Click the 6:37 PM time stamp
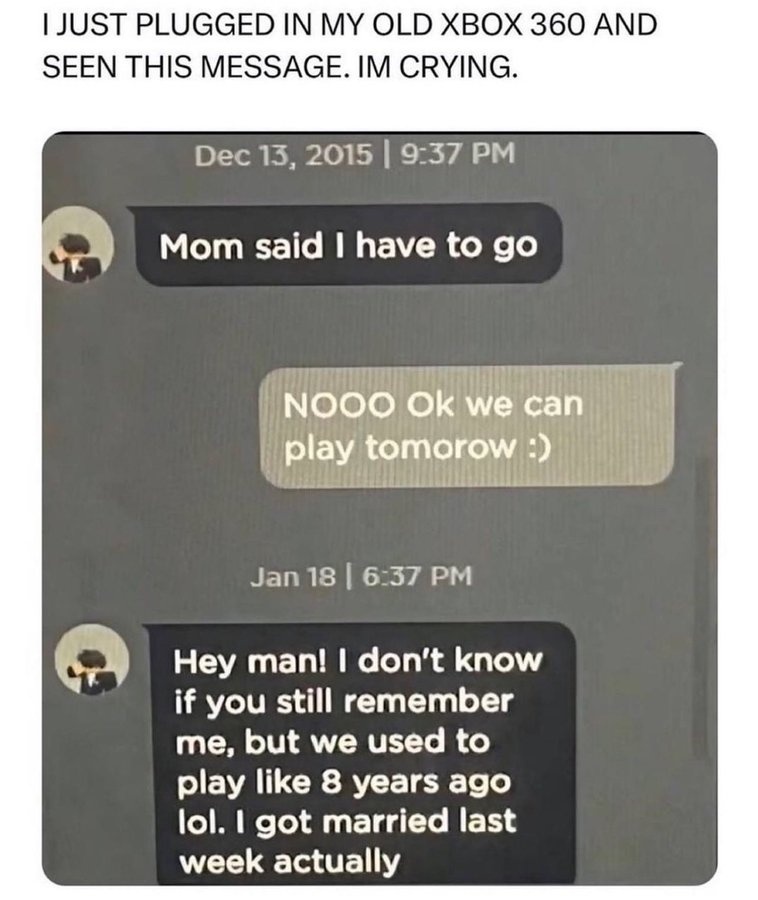This screenshot has width=758, height=900. coord(417,576)
